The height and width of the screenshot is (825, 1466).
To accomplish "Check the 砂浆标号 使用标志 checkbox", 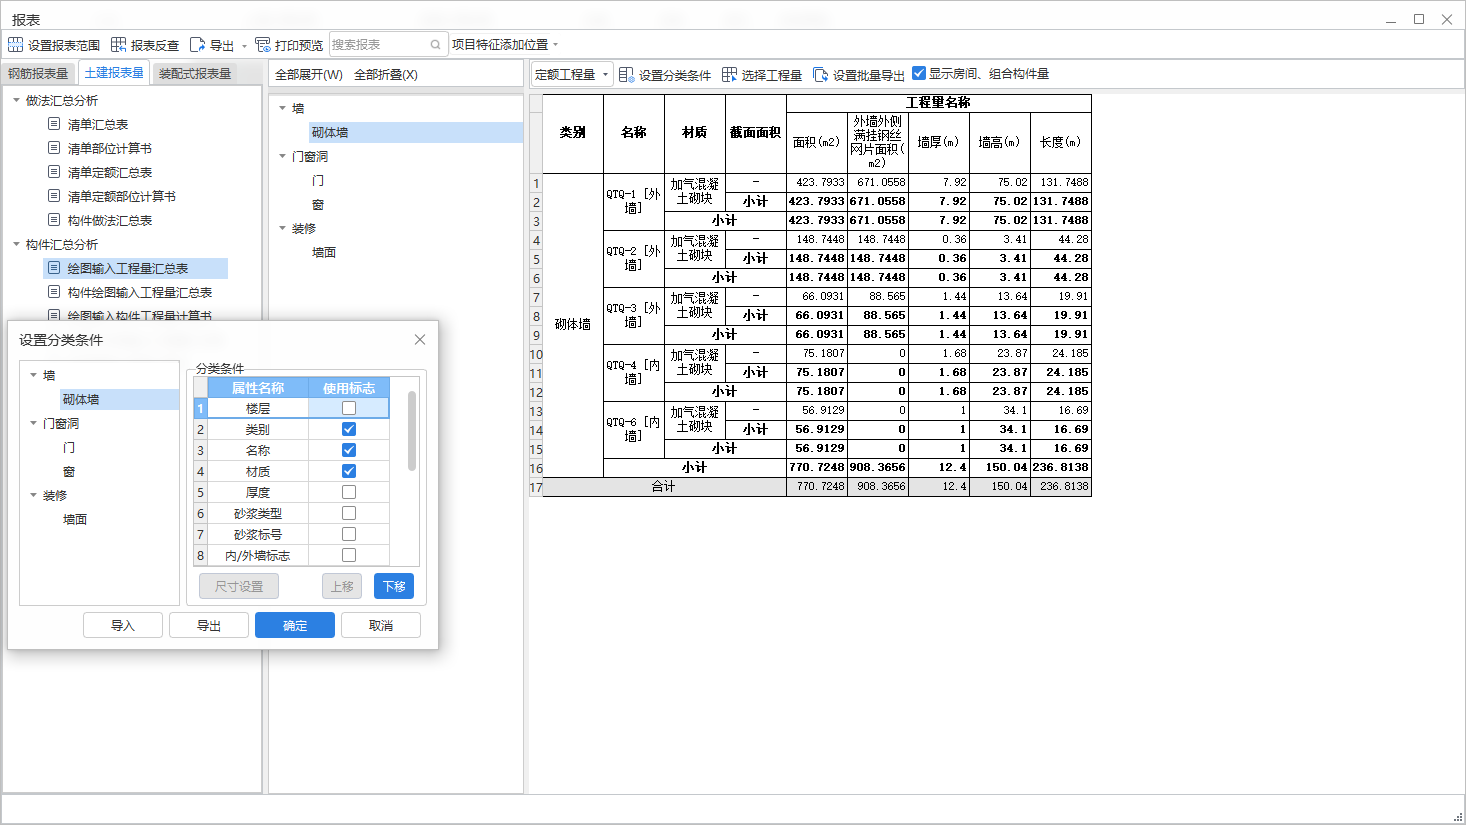I will click(349, 534).
